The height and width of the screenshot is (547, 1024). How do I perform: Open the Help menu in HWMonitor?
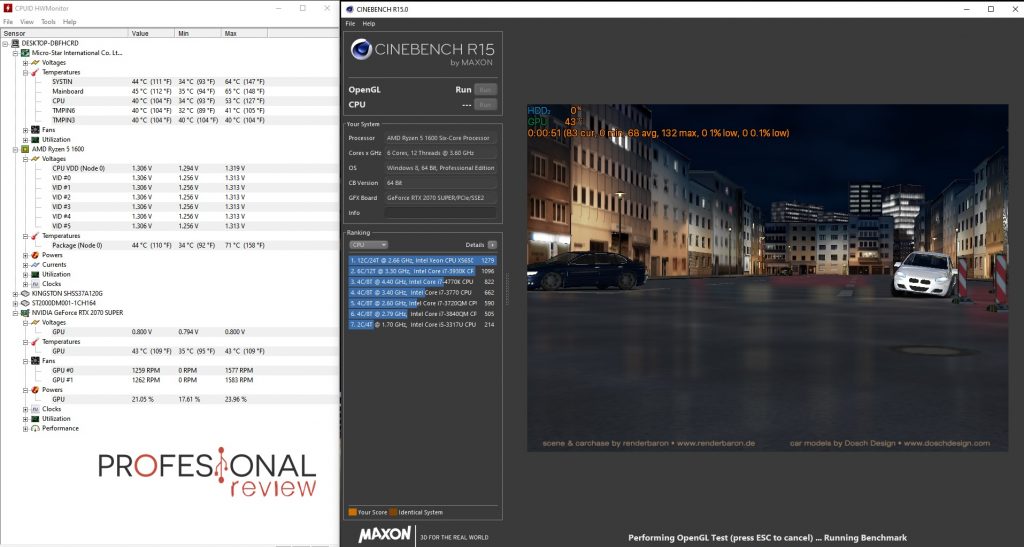click(x=69, y=22)
